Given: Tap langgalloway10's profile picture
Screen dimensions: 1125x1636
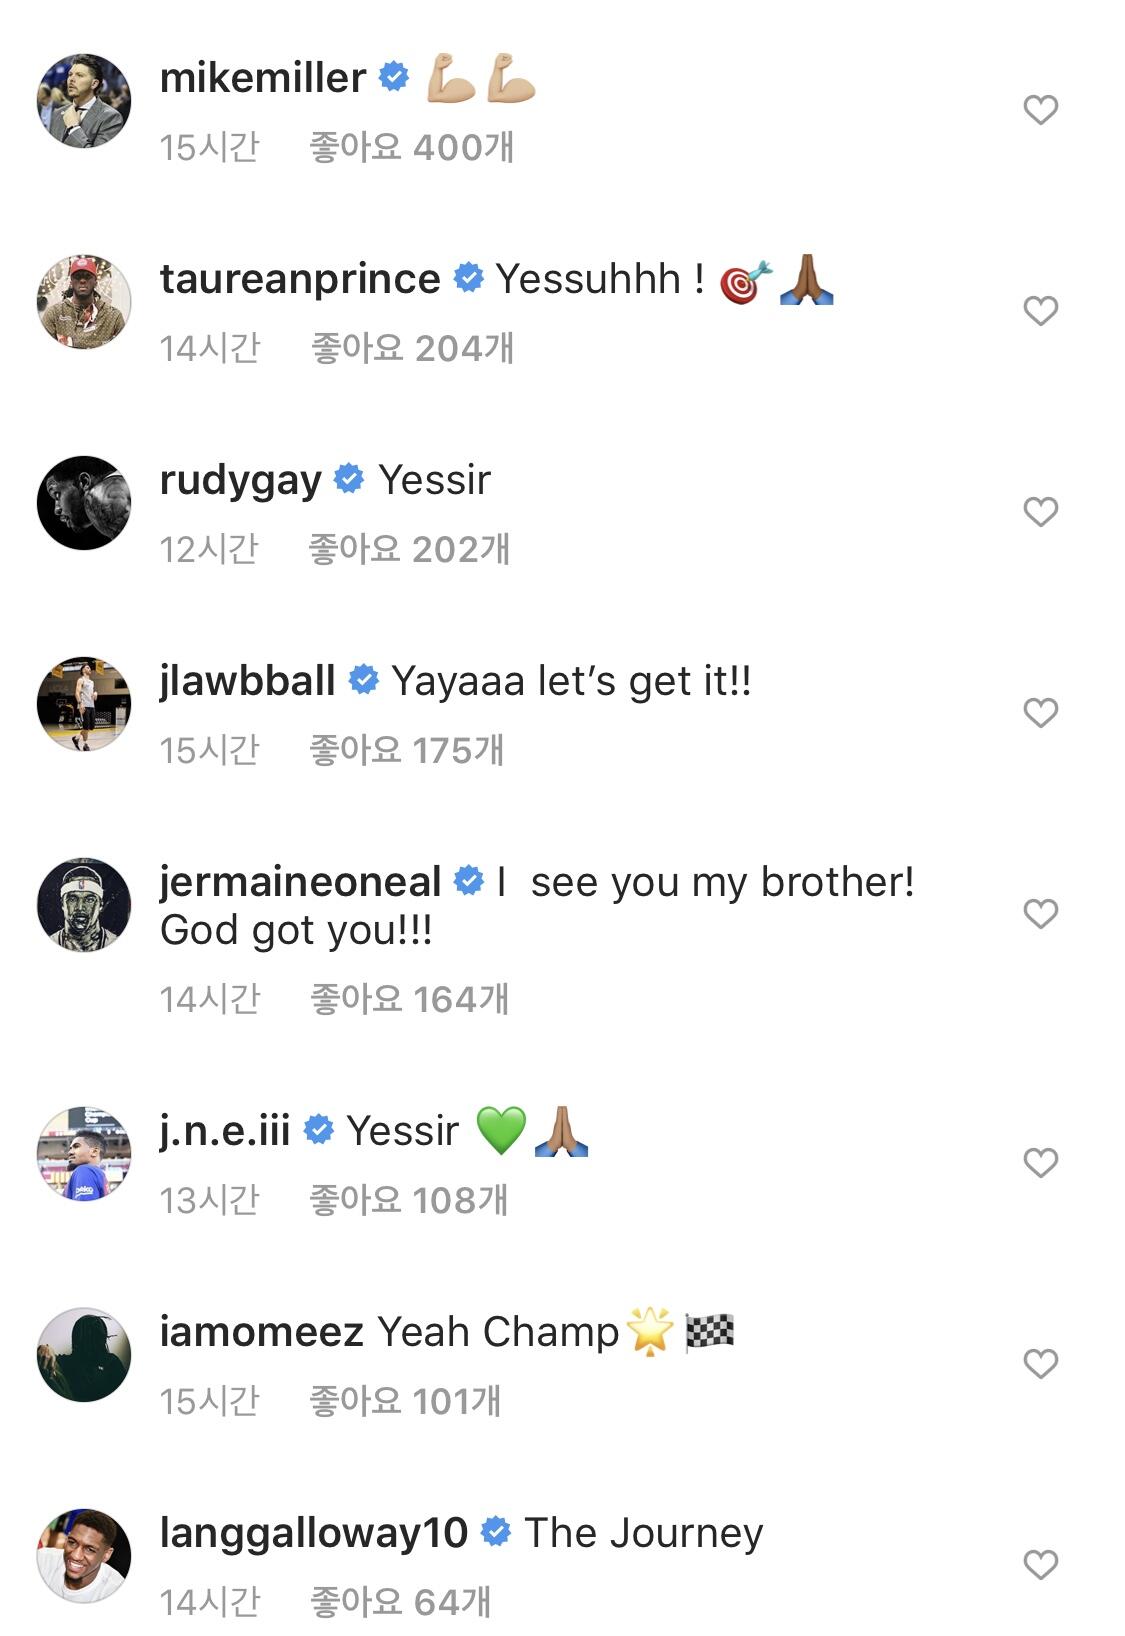Looking at the screenshot, I should point(84,1556).
